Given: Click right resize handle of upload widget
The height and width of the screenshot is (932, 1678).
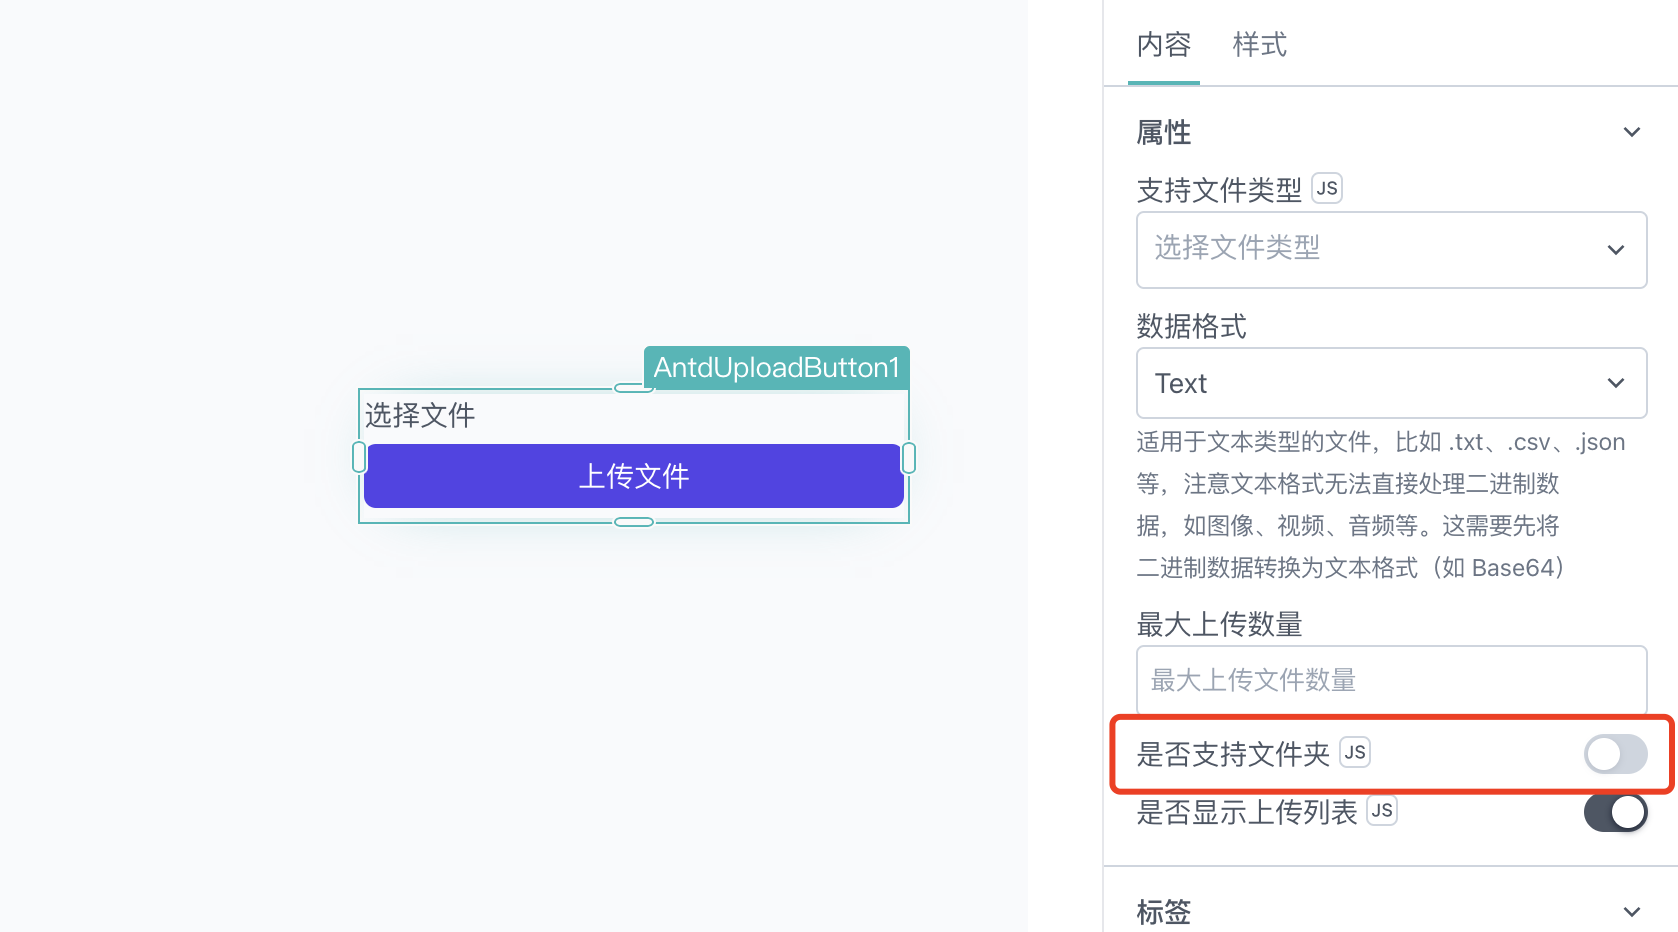Looking at the screenshot, I should tap(909, 458).
